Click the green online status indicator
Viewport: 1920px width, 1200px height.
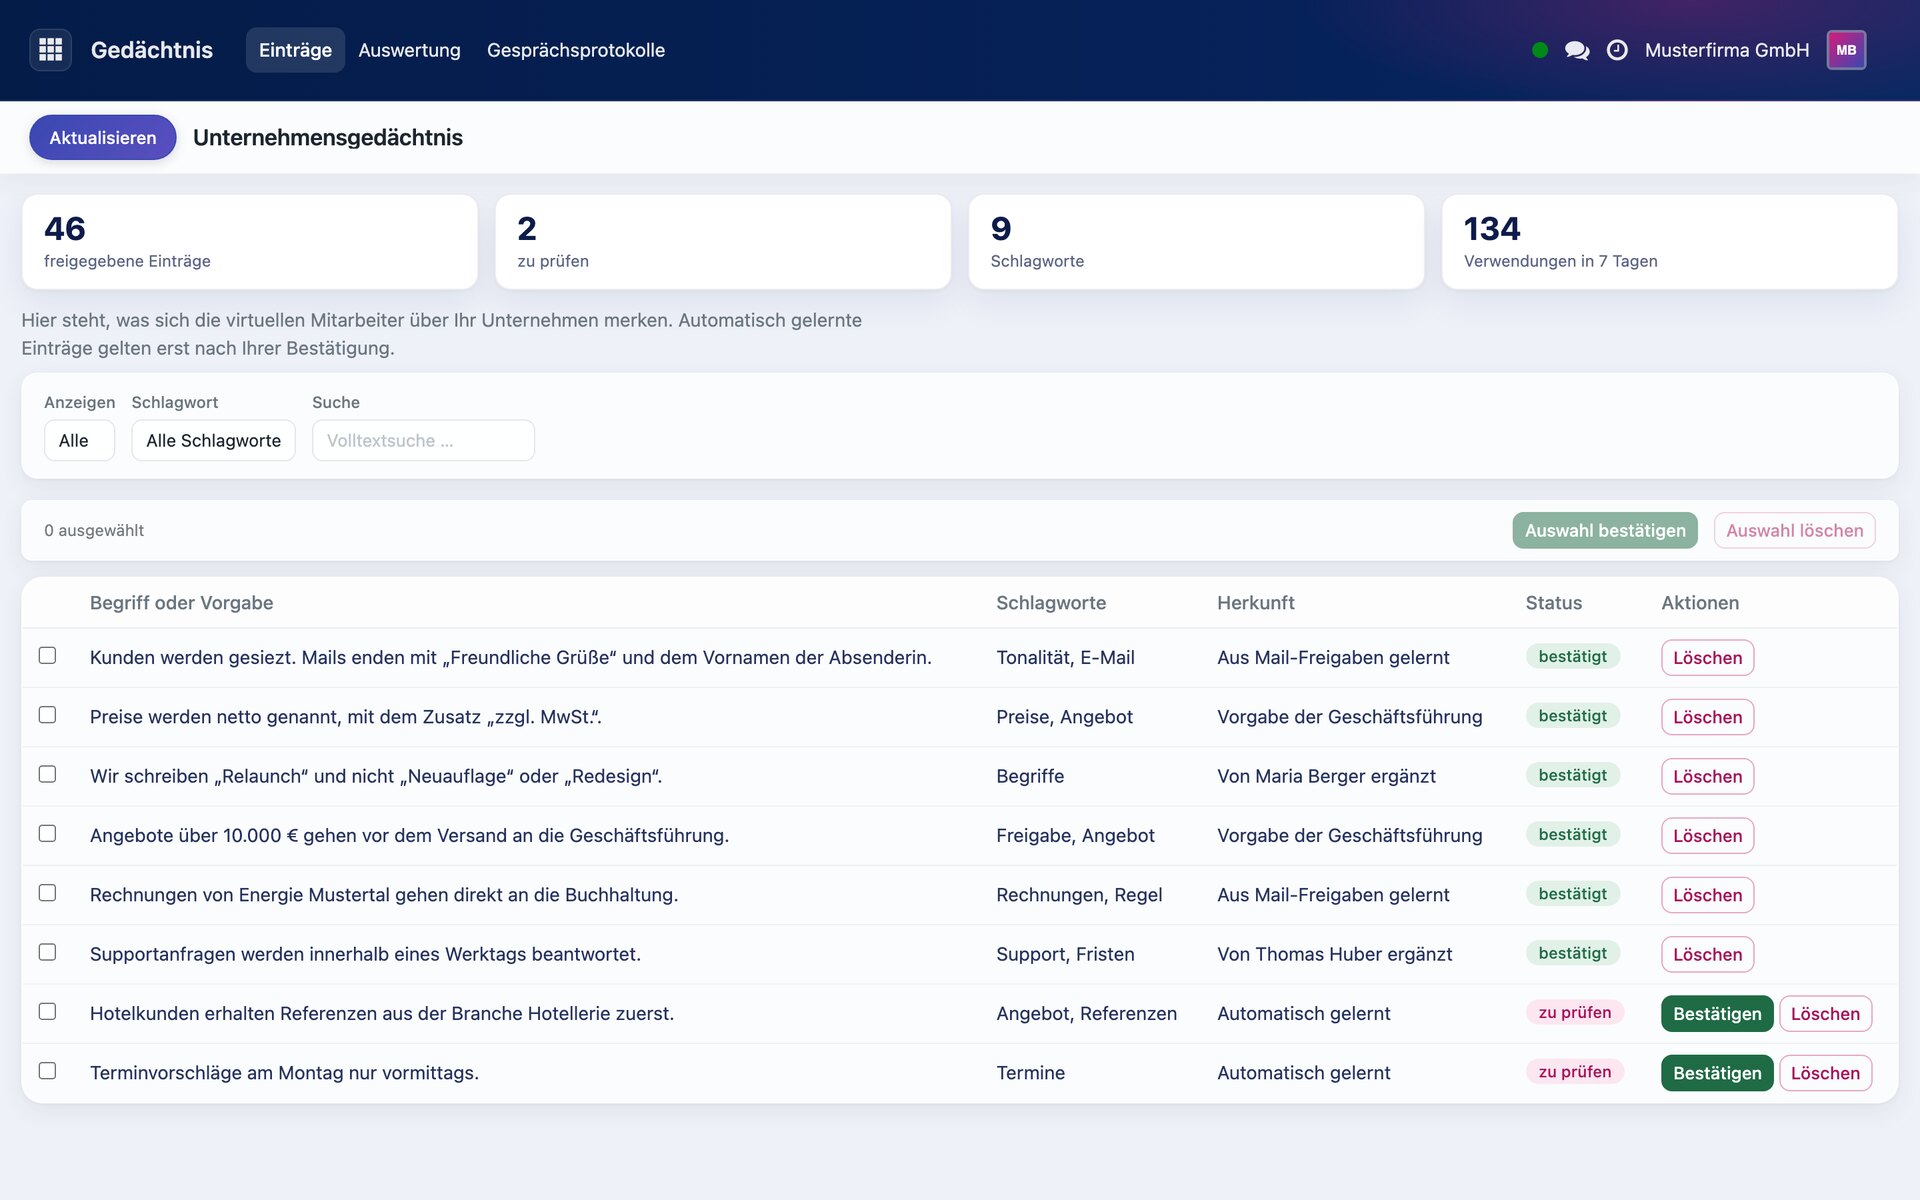tap(1540, 50)
